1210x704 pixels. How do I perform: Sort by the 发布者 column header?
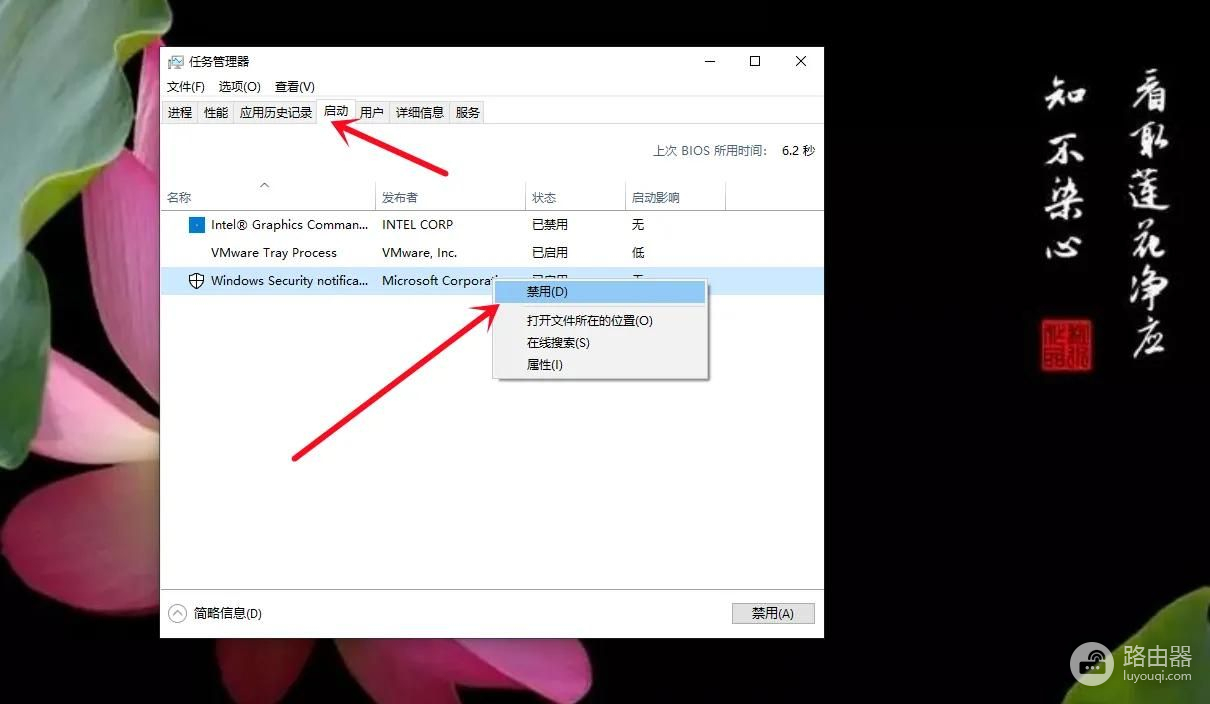pyautogui.click(x=451, y=197)
